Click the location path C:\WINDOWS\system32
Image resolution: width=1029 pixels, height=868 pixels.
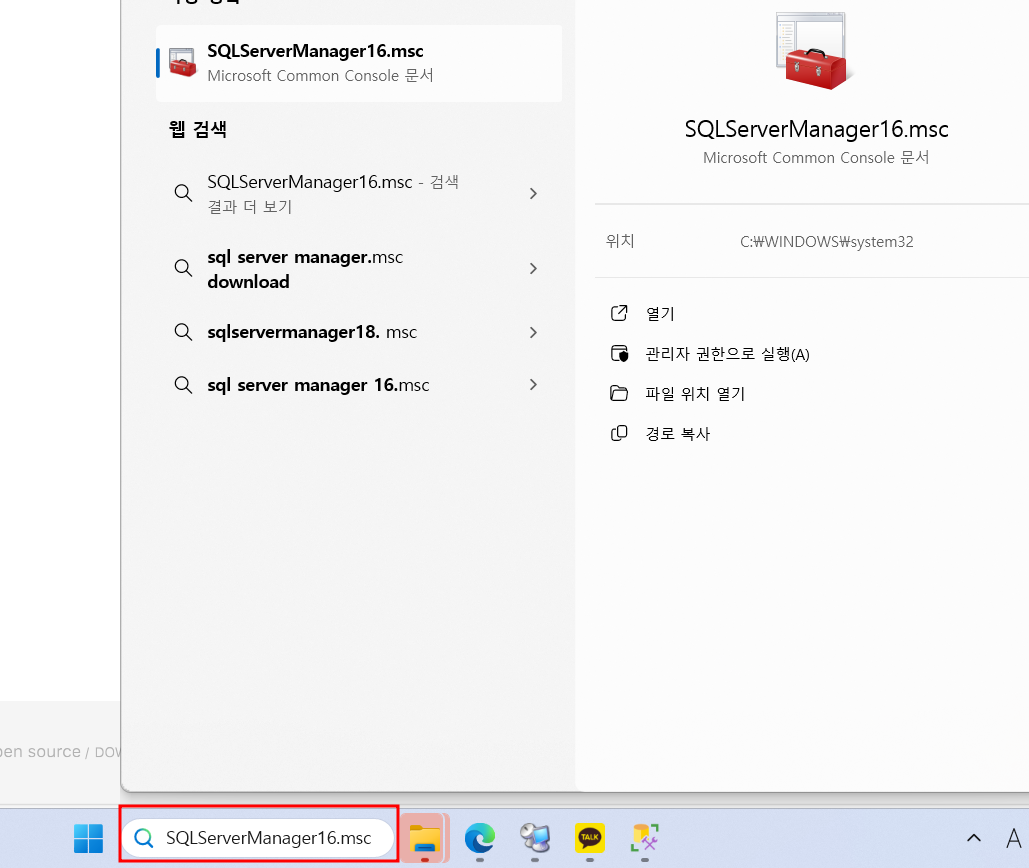click(826, 241)
